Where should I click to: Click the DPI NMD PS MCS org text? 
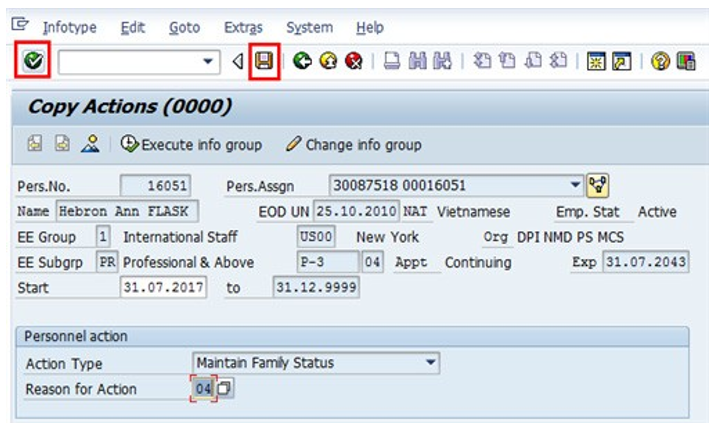point(570,237)
